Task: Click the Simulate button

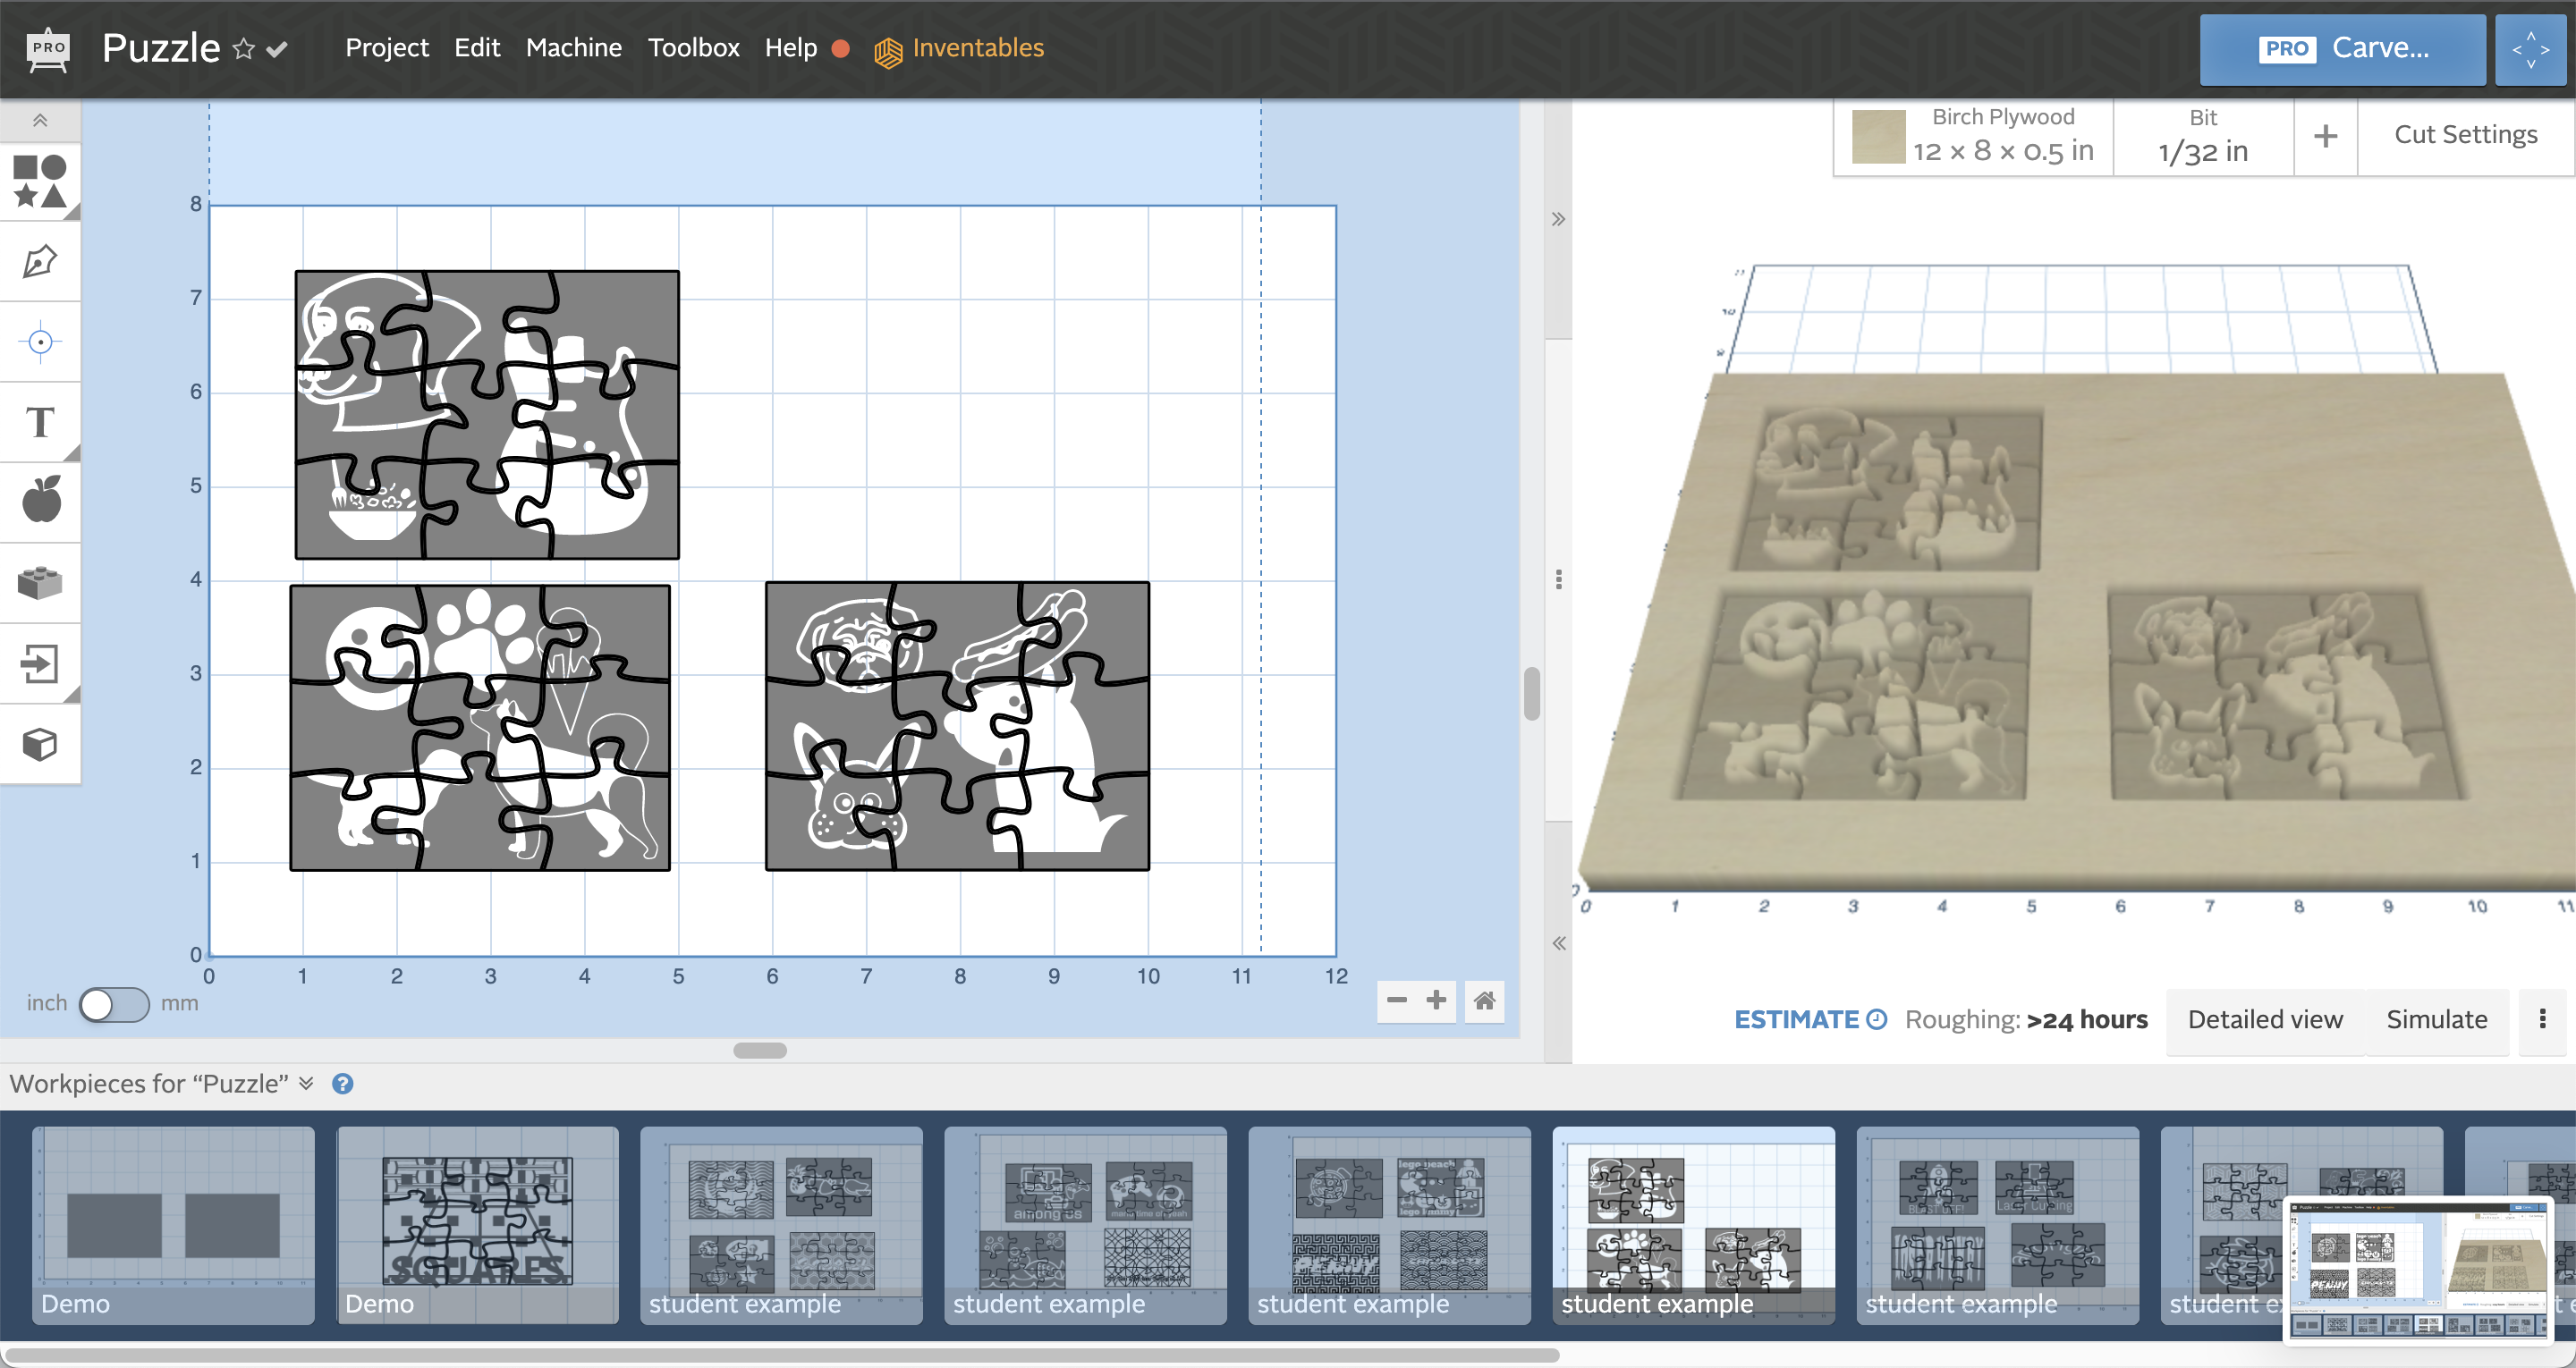Action: coord(2437,1019)
